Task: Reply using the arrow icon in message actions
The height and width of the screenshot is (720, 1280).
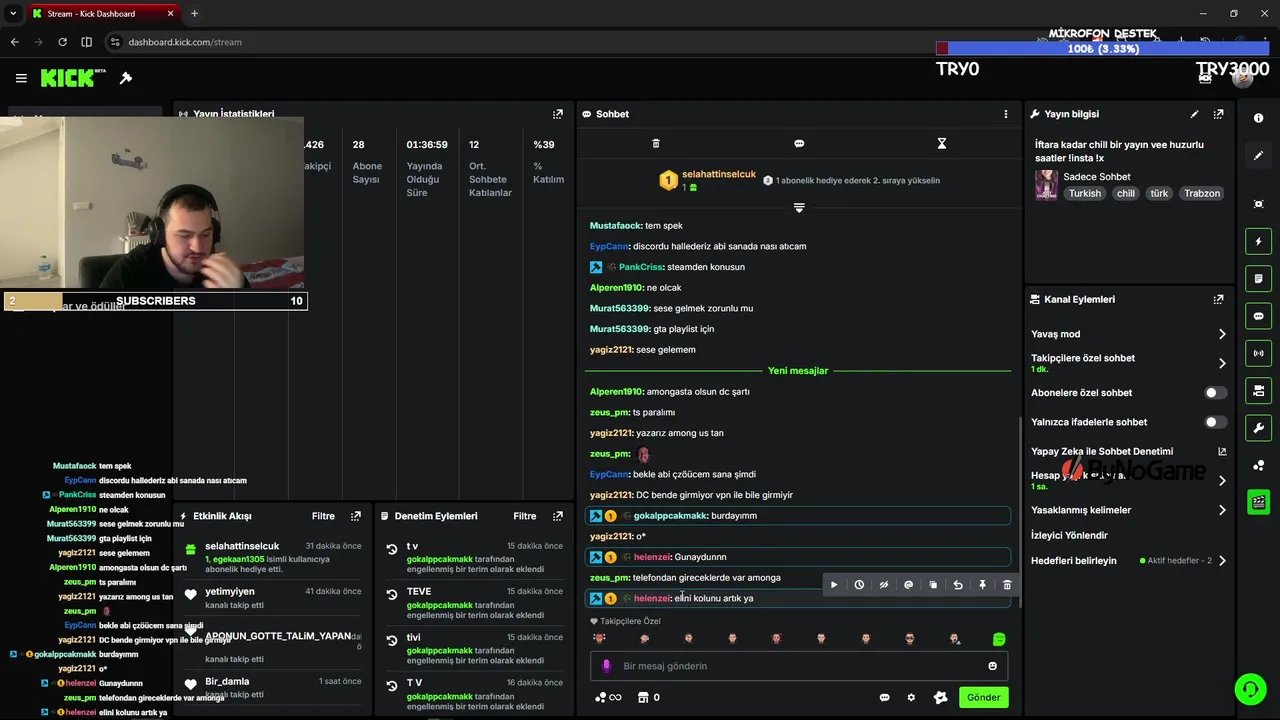Action: coord(958,585)
